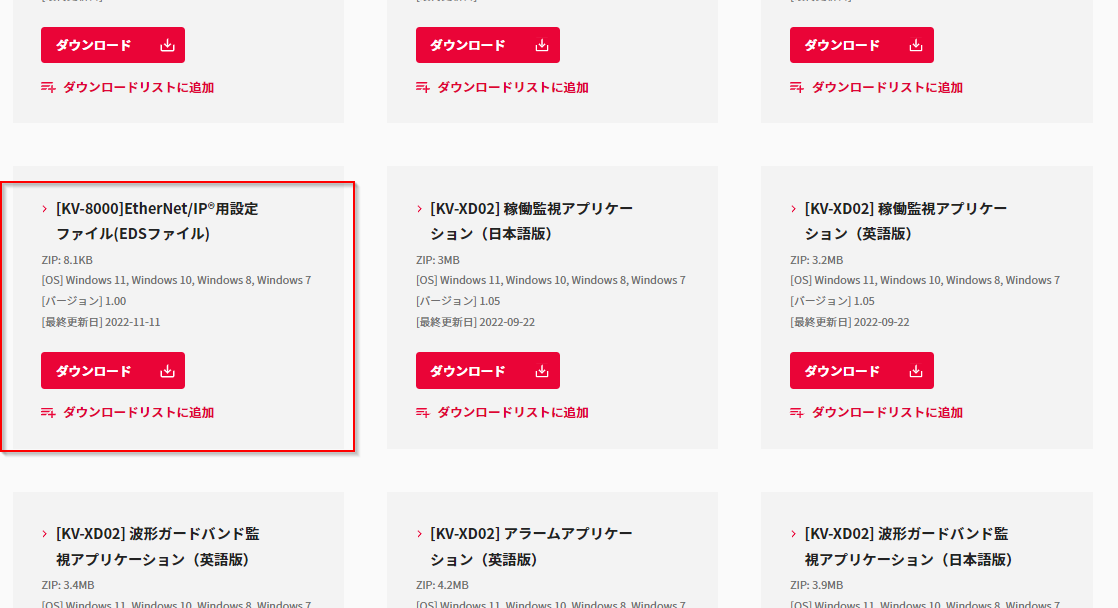Click date 2022-09-22 under 稼働監視アプリケーション 英語版
Screen dimensions: 1118x608
tap(849, 322)
